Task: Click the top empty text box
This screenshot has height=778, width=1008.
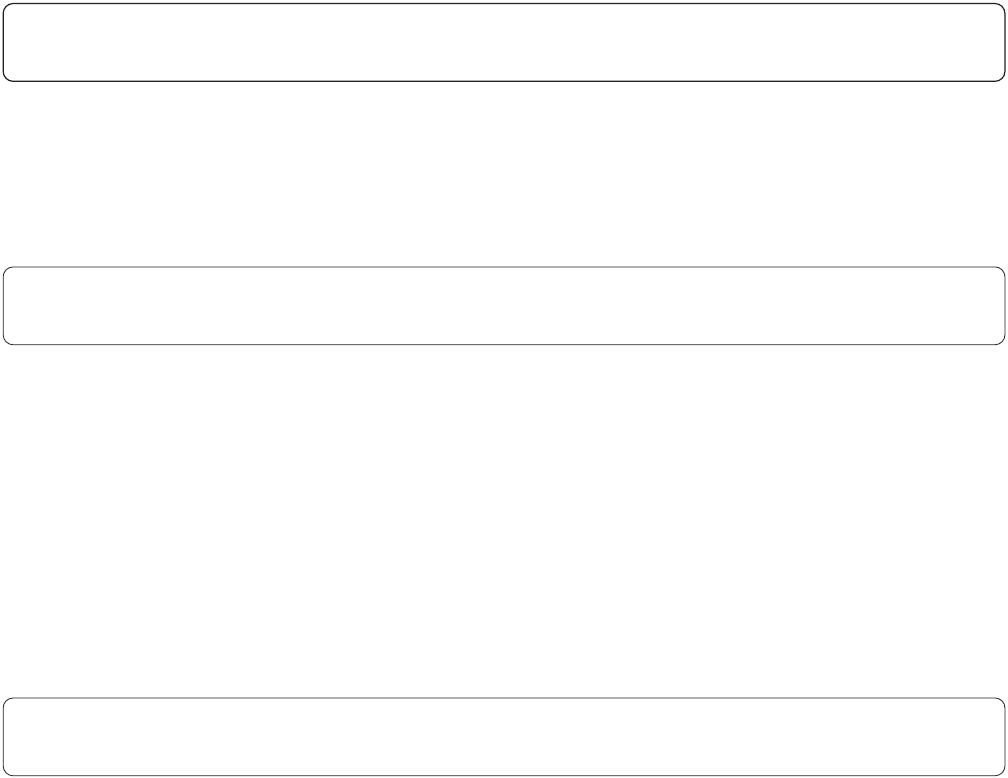Action: [504, 42]
